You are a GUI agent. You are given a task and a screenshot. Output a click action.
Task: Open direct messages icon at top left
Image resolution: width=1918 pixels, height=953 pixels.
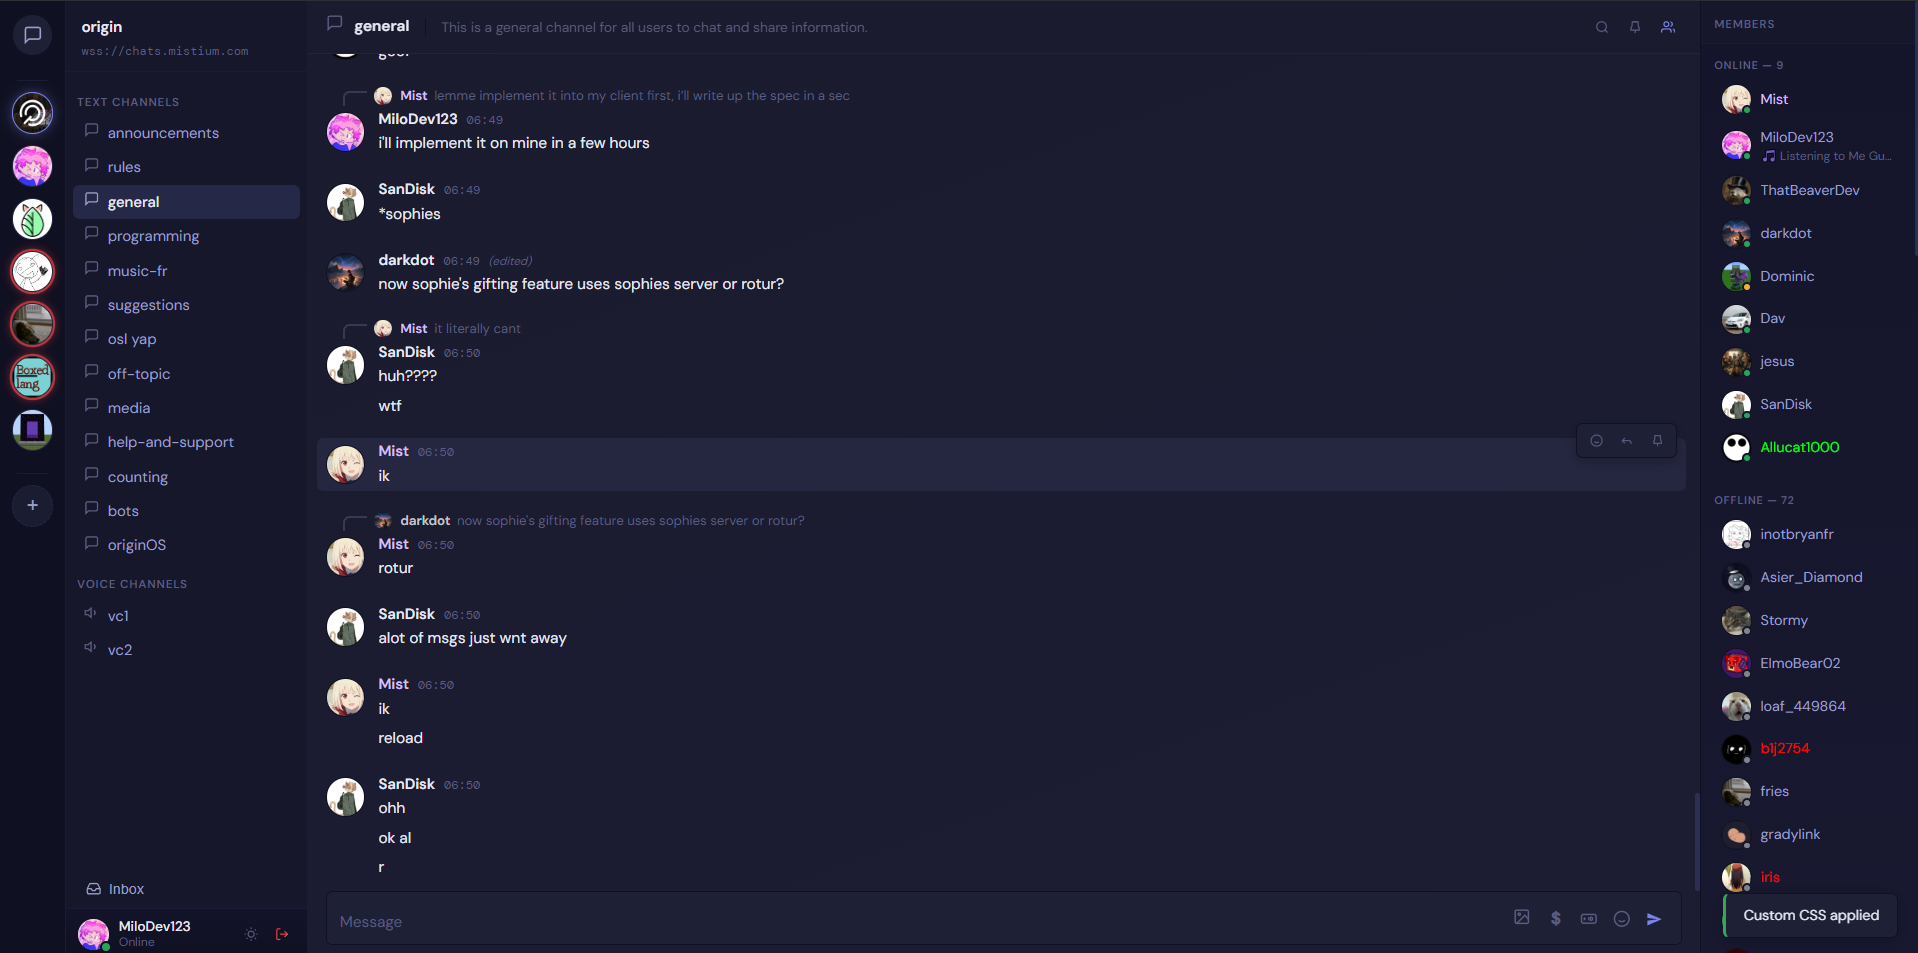(x=32, y=35)
